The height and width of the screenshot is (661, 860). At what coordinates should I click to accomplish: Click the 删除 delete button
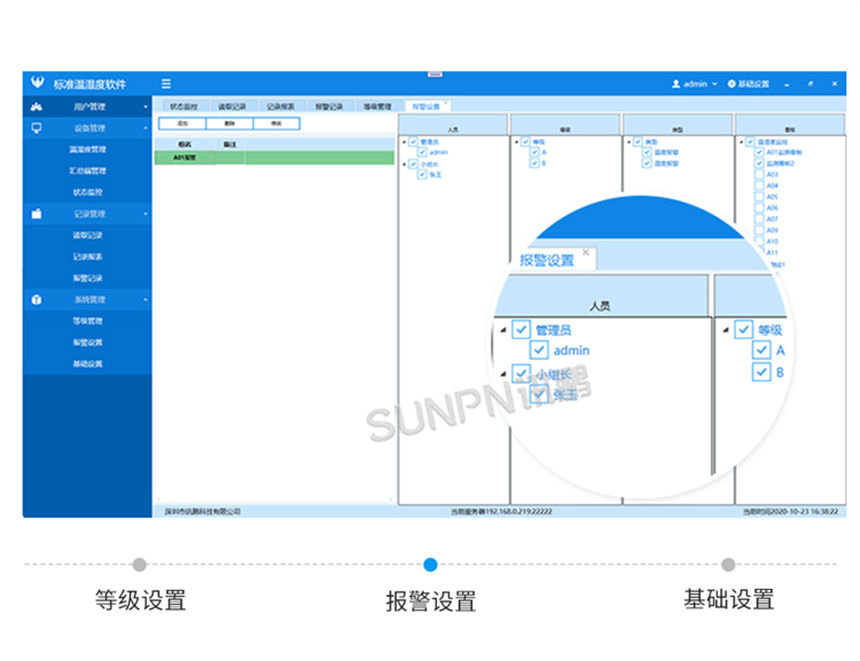point(227,122)
